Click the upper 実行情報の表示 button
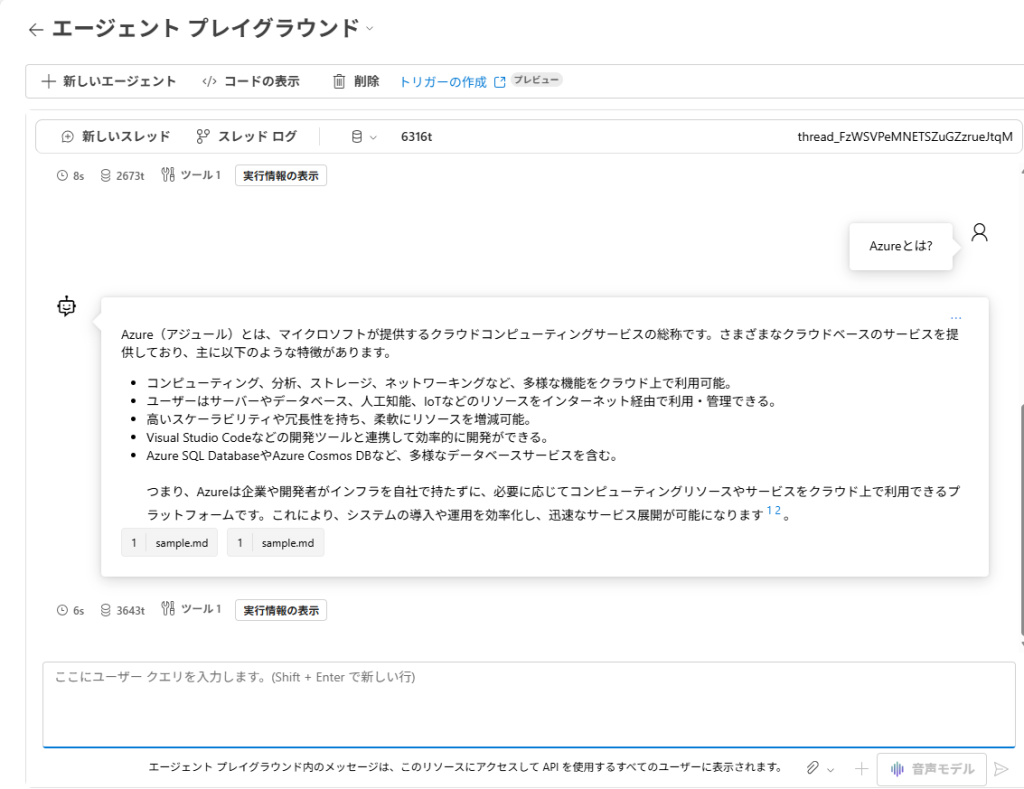The width and height of the screenshot is (1024, 789). 281,176
